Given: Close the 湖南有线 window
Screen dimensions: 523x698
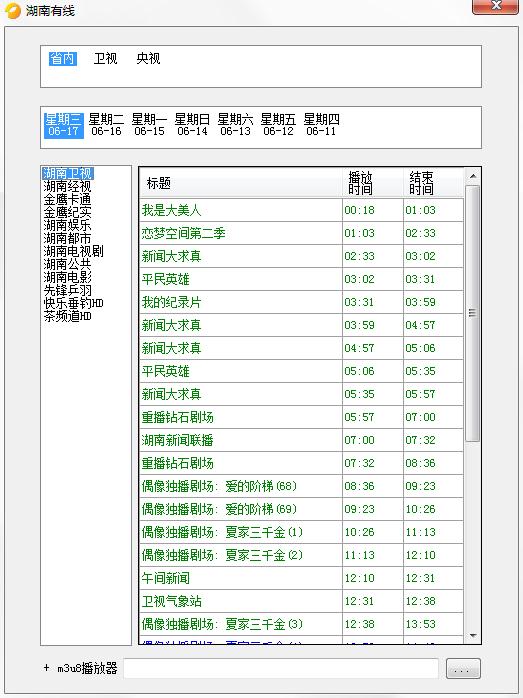Looking at the screenshot, I should 495,7.
